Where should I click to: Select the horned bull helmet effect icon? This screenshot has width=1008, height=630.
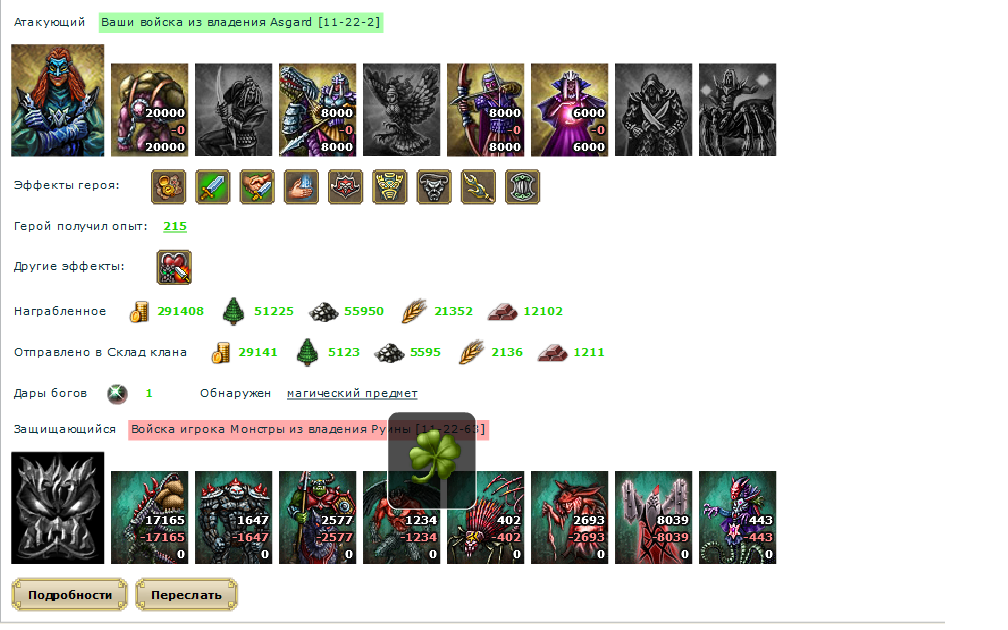pos(435,187)
